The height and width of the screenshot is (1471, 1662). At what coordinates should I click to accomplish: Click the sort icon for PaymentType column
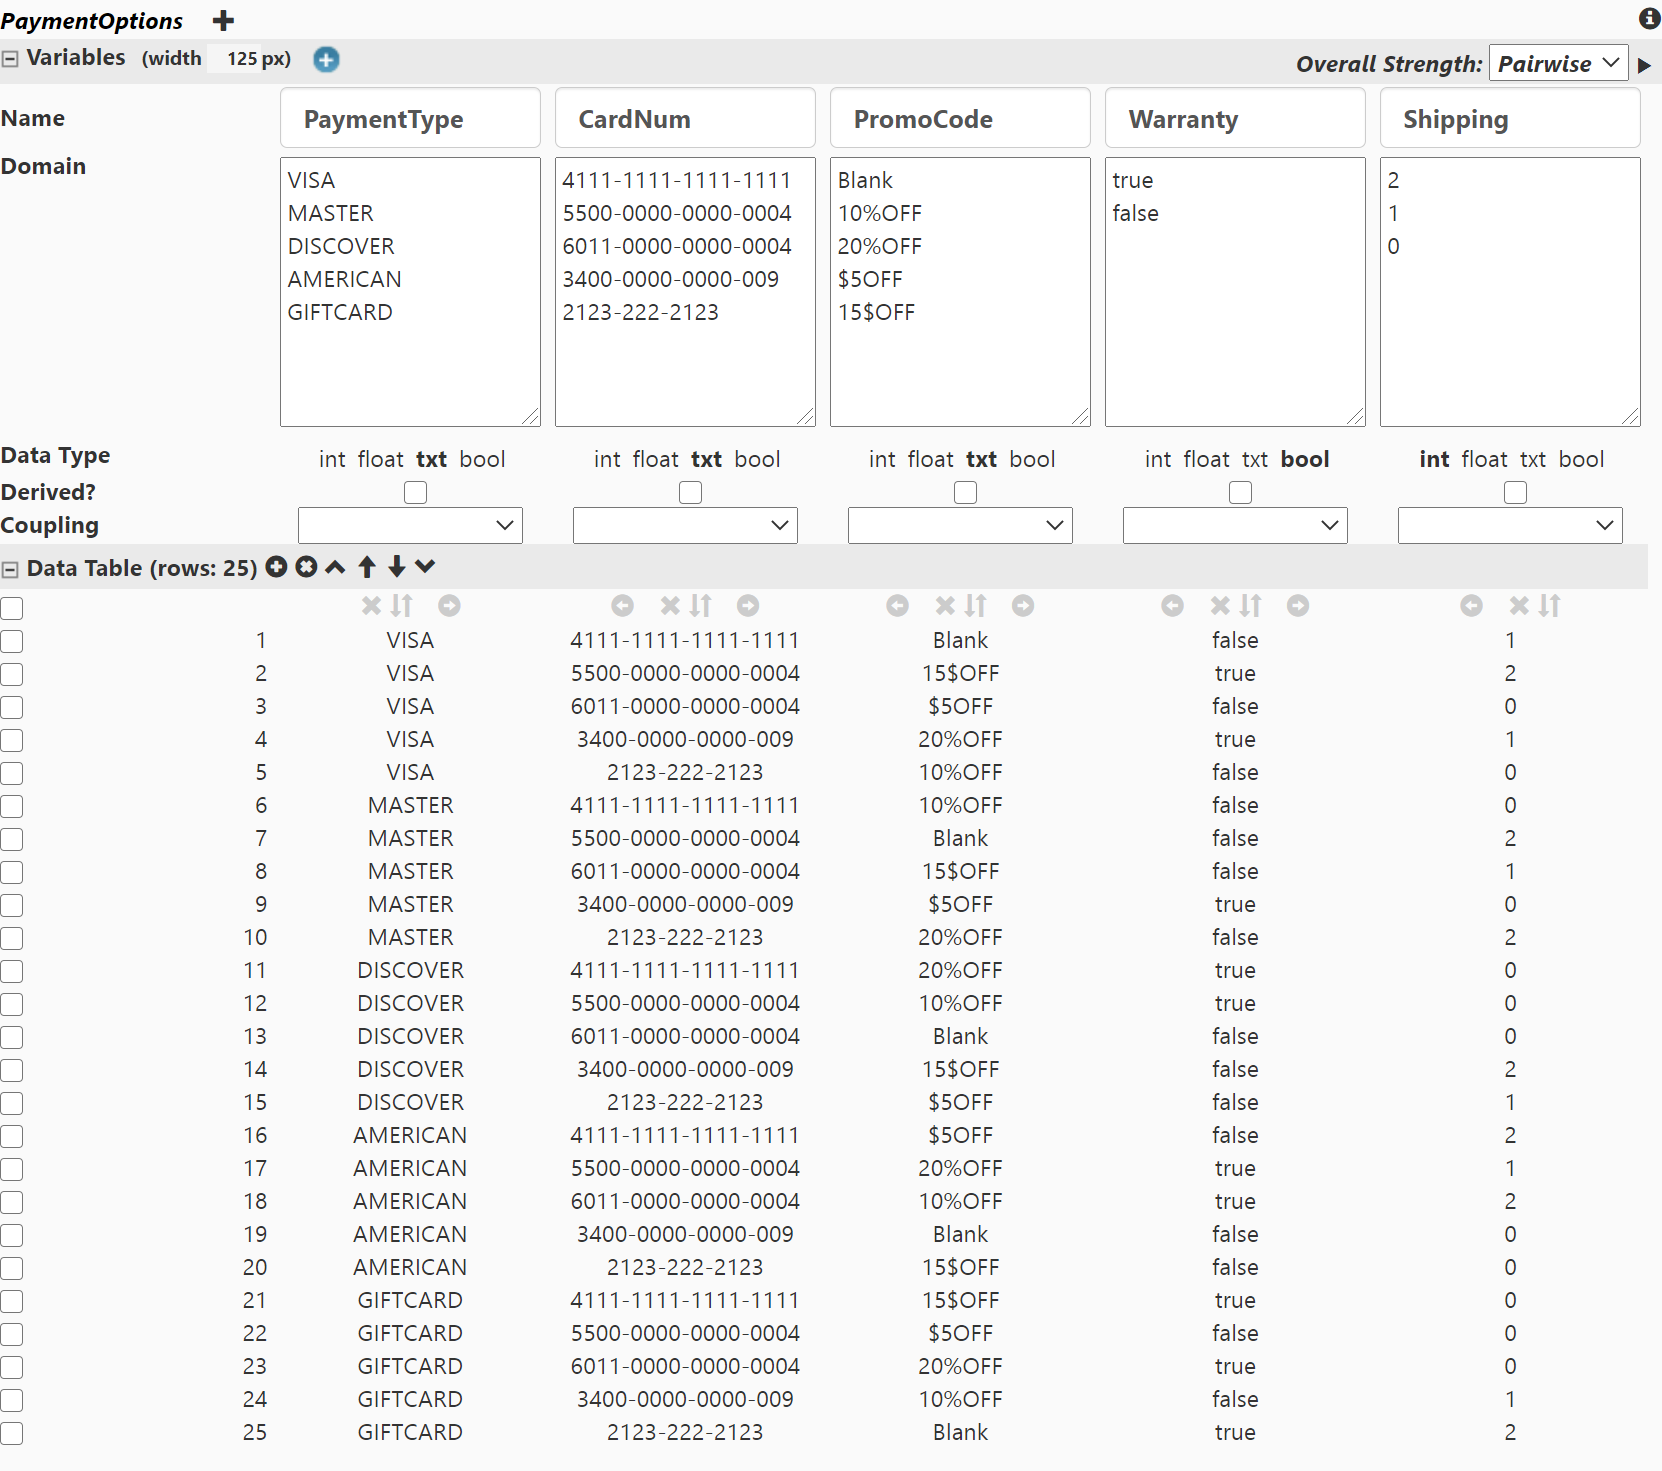402,606
